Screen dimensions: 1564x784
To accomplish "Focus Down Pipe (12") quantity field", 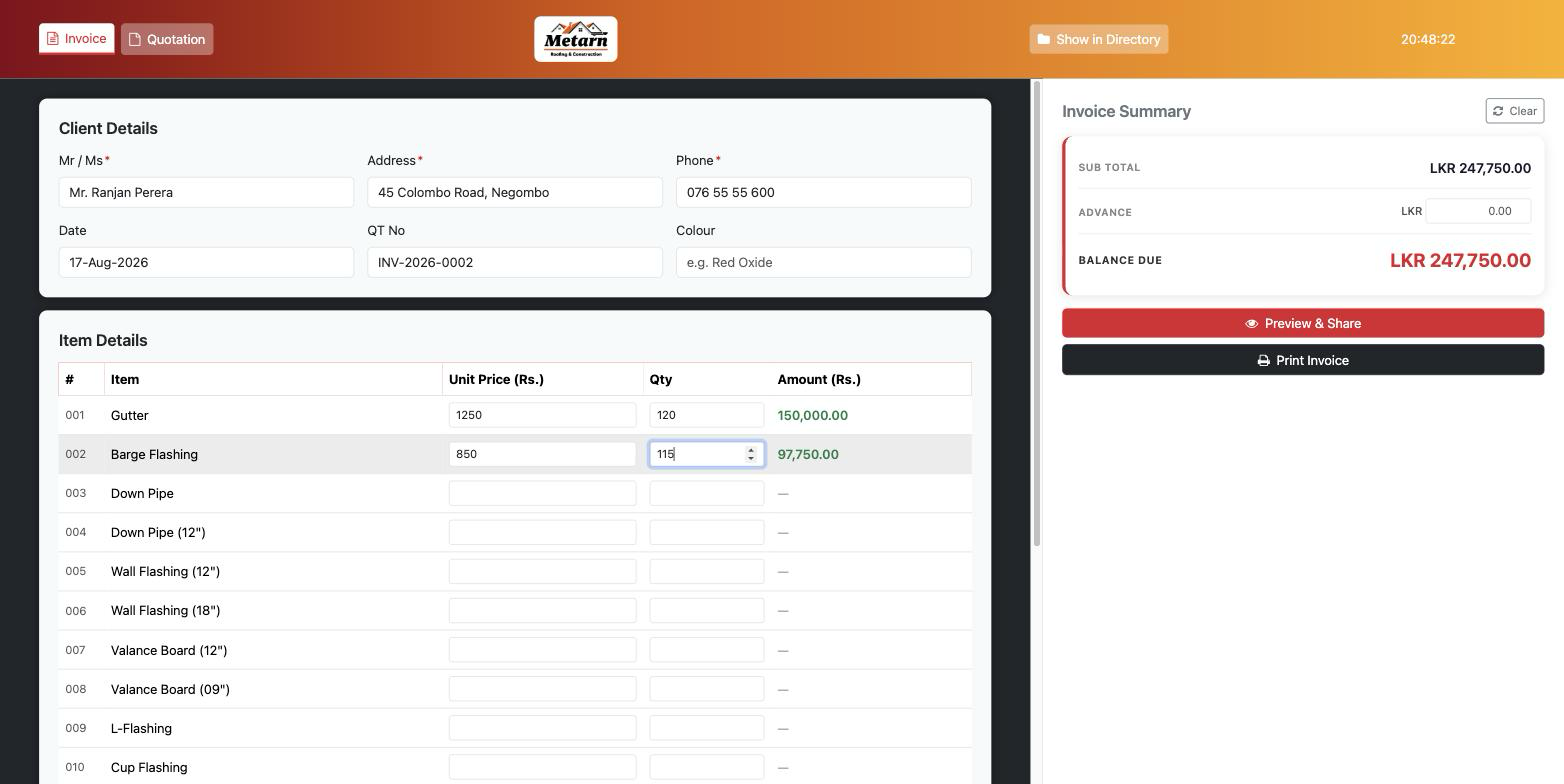I will coord(706,532).
